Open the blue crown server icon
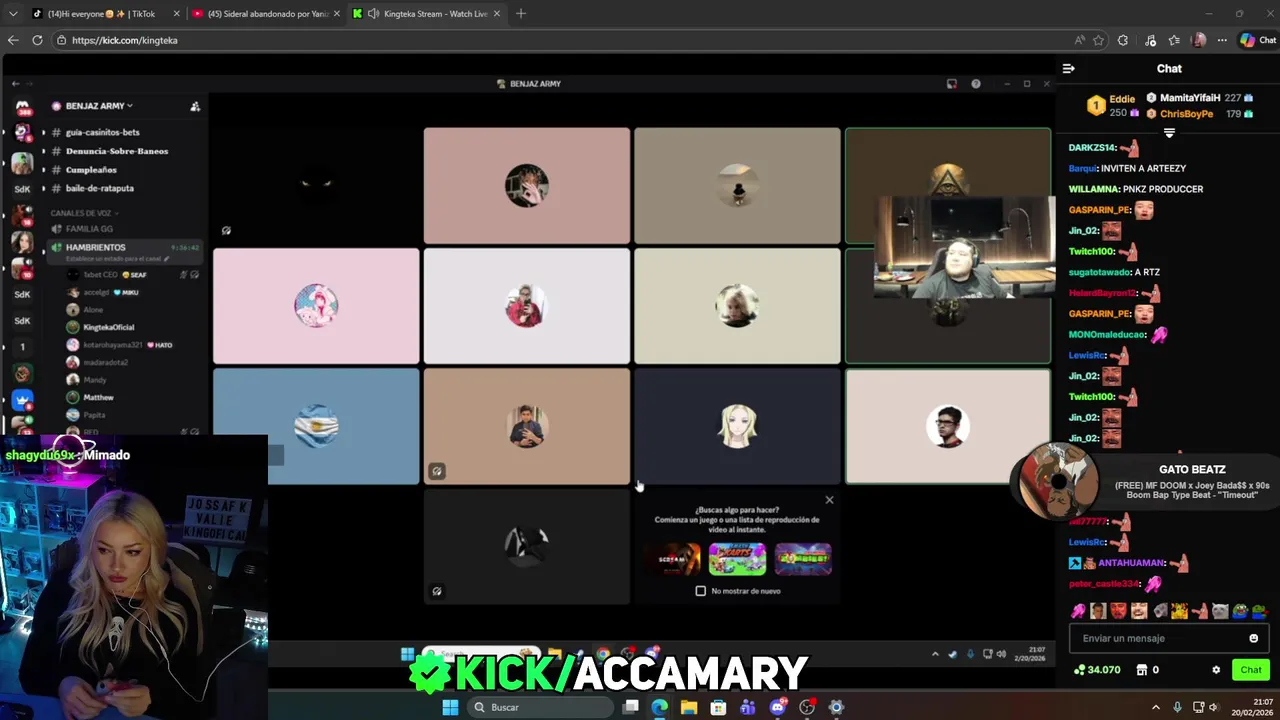 pyautogui.click(x=22, y=399)
